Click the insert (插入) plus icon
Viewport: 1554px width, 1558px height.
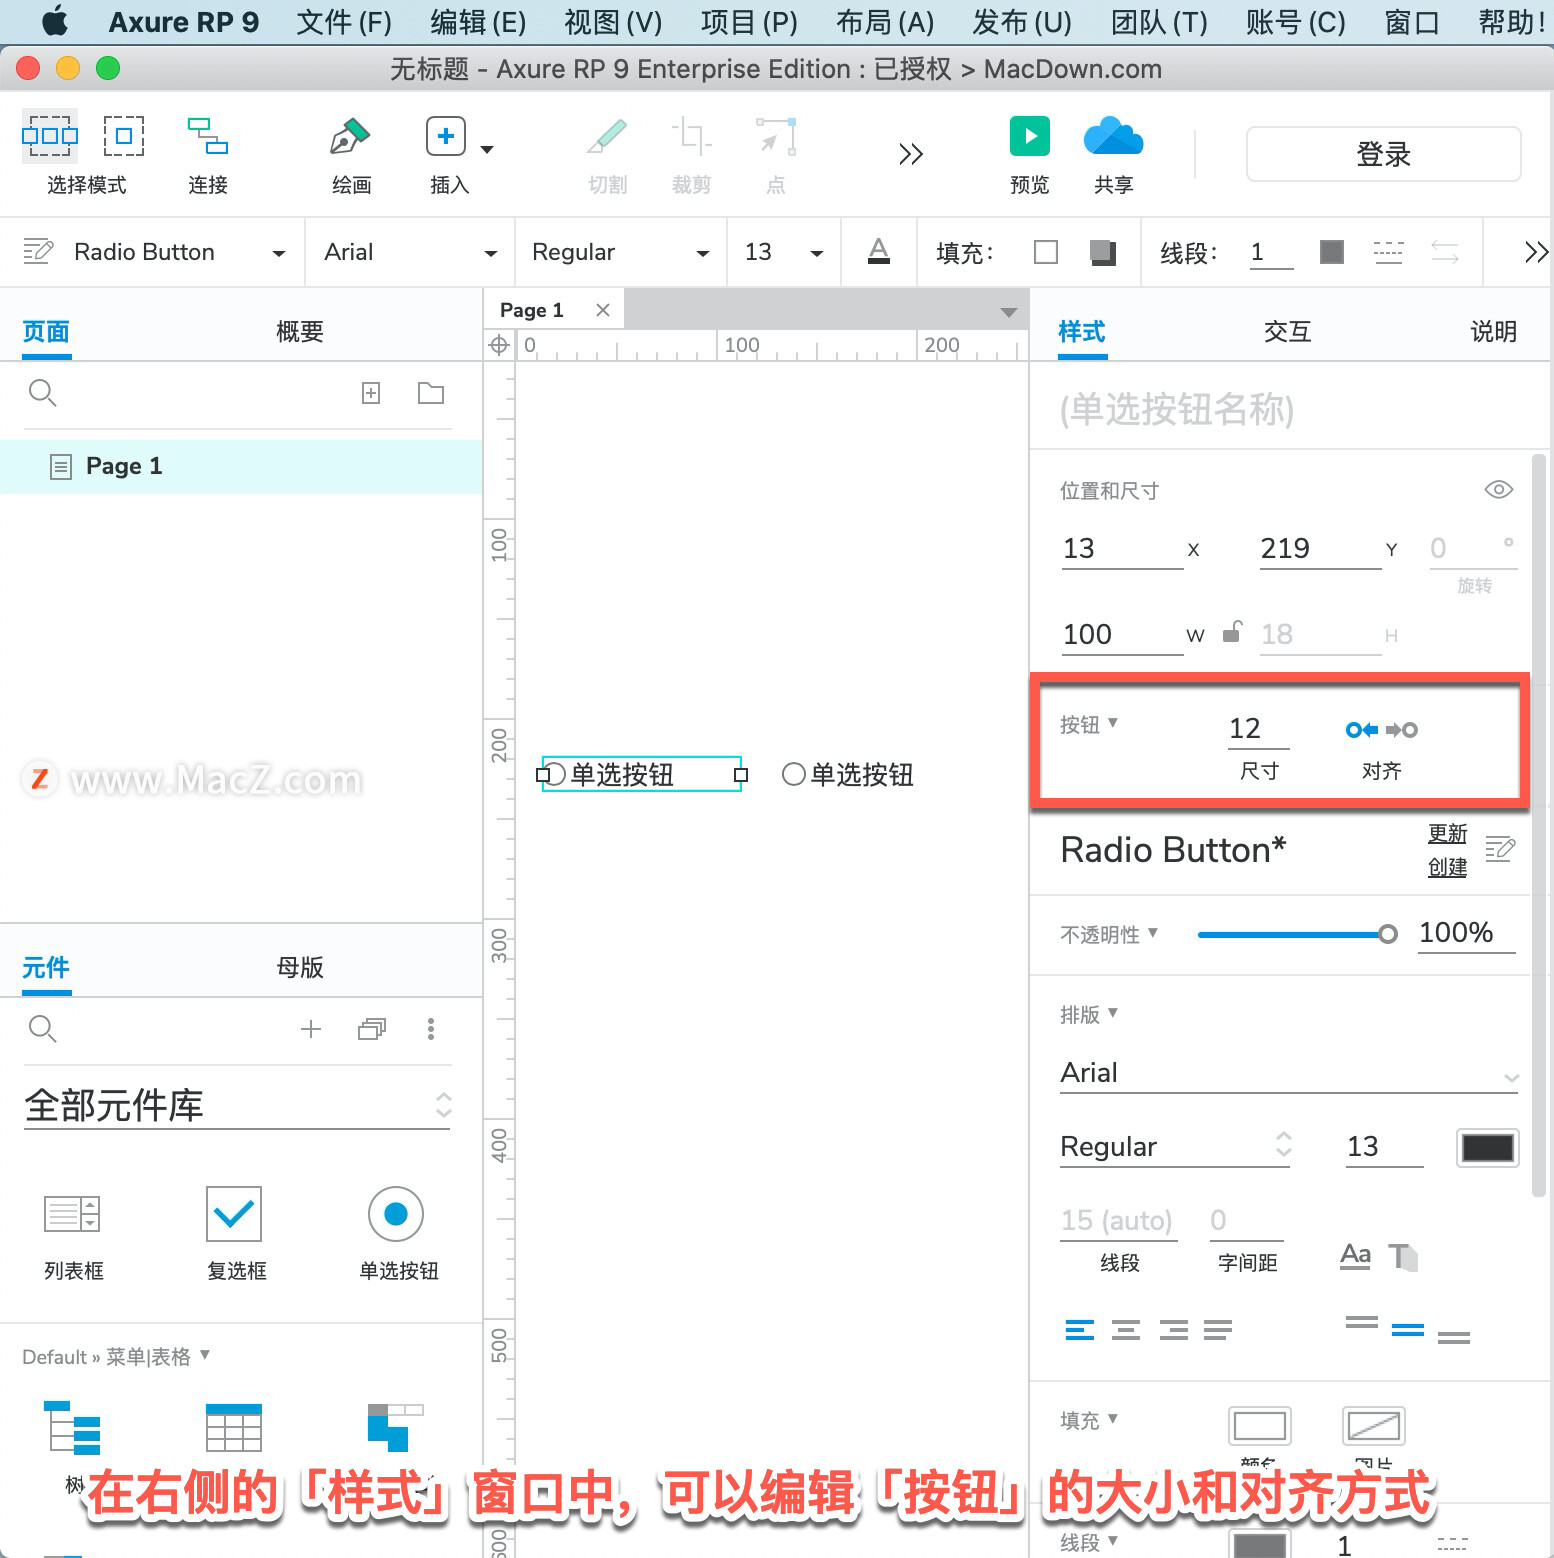pos(446,136)
